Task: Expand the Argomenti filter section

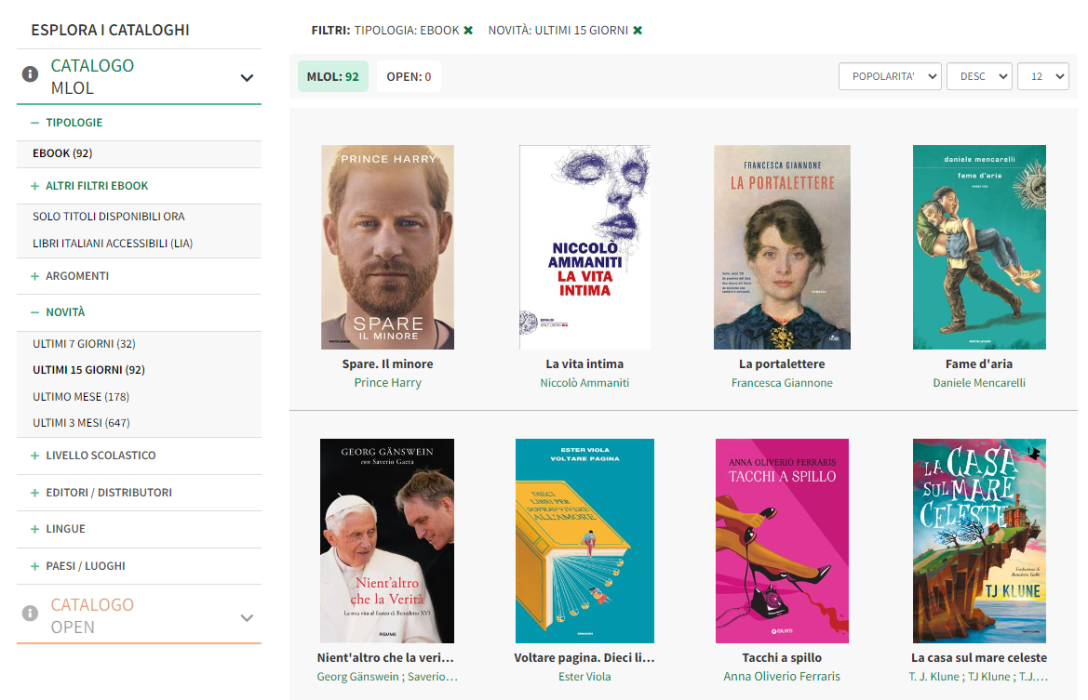Action: coord(70,276)
